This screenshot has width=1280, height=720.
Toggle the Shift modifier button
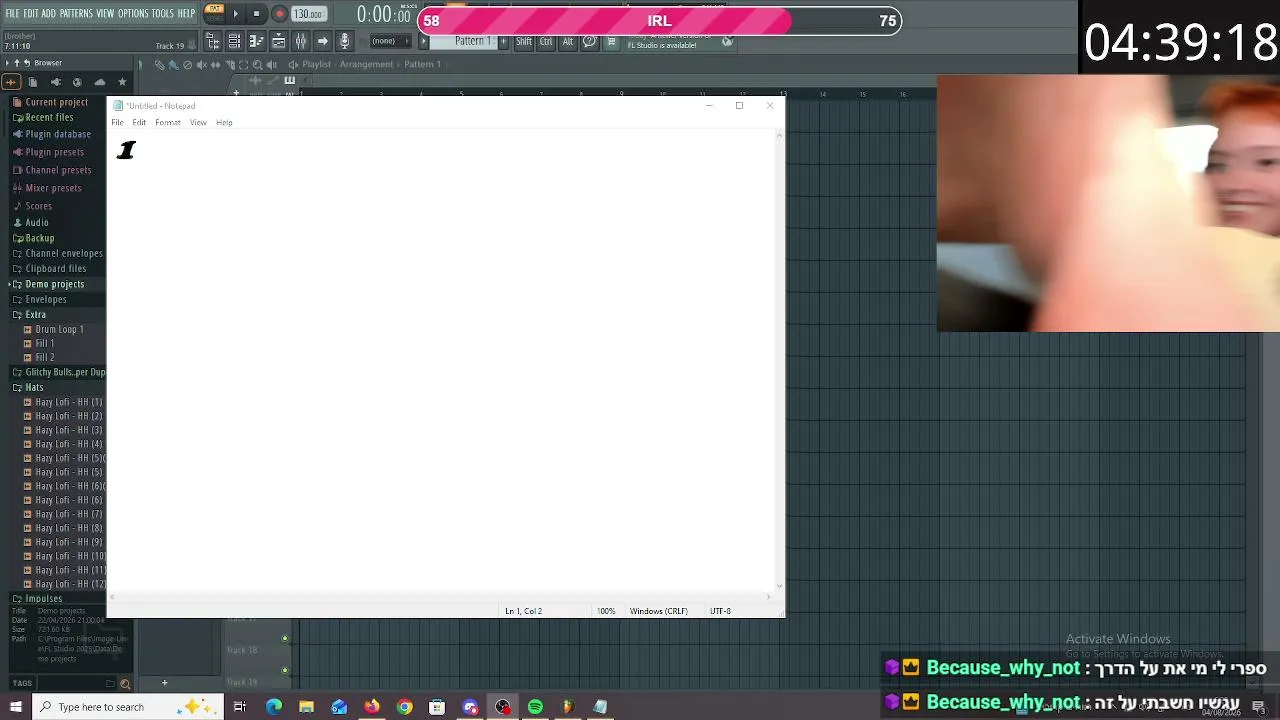524,42
